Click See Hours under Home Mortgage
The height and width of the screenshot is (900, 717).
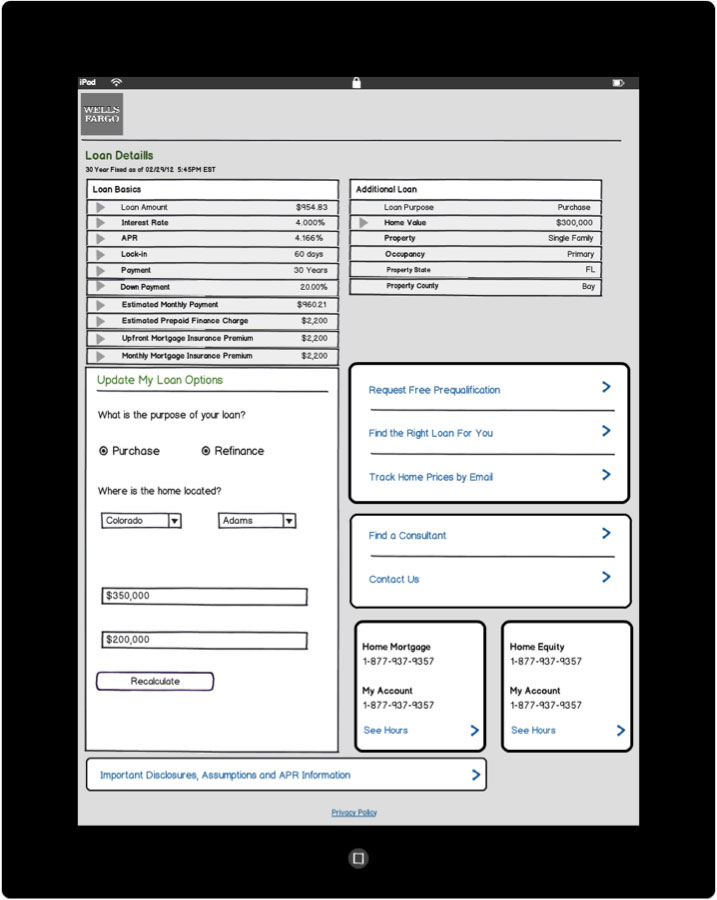pos(385,731)
